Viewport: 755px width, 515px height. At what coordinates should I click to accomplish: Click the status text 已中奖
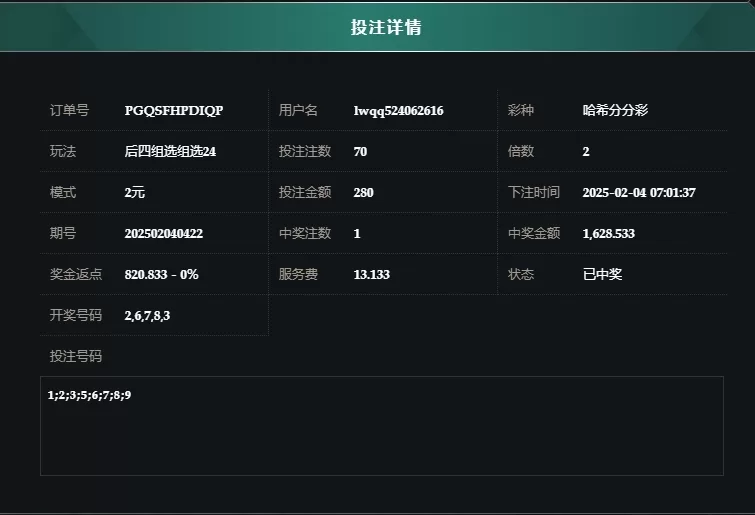602,274
